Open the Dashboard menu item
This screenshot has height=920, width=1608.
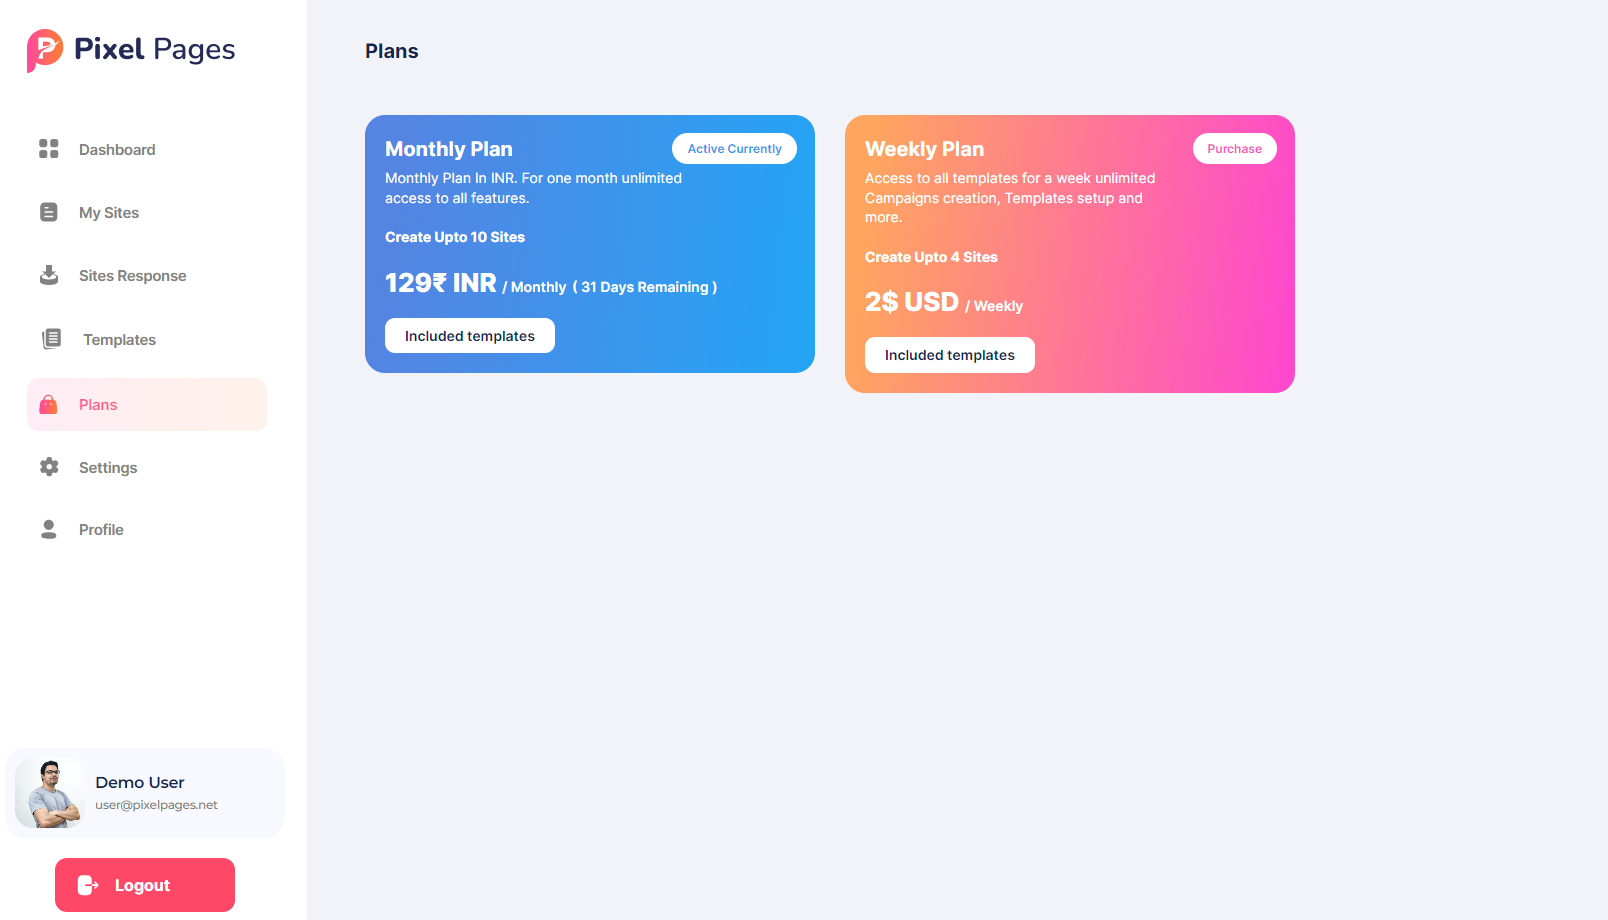point(117,150)
